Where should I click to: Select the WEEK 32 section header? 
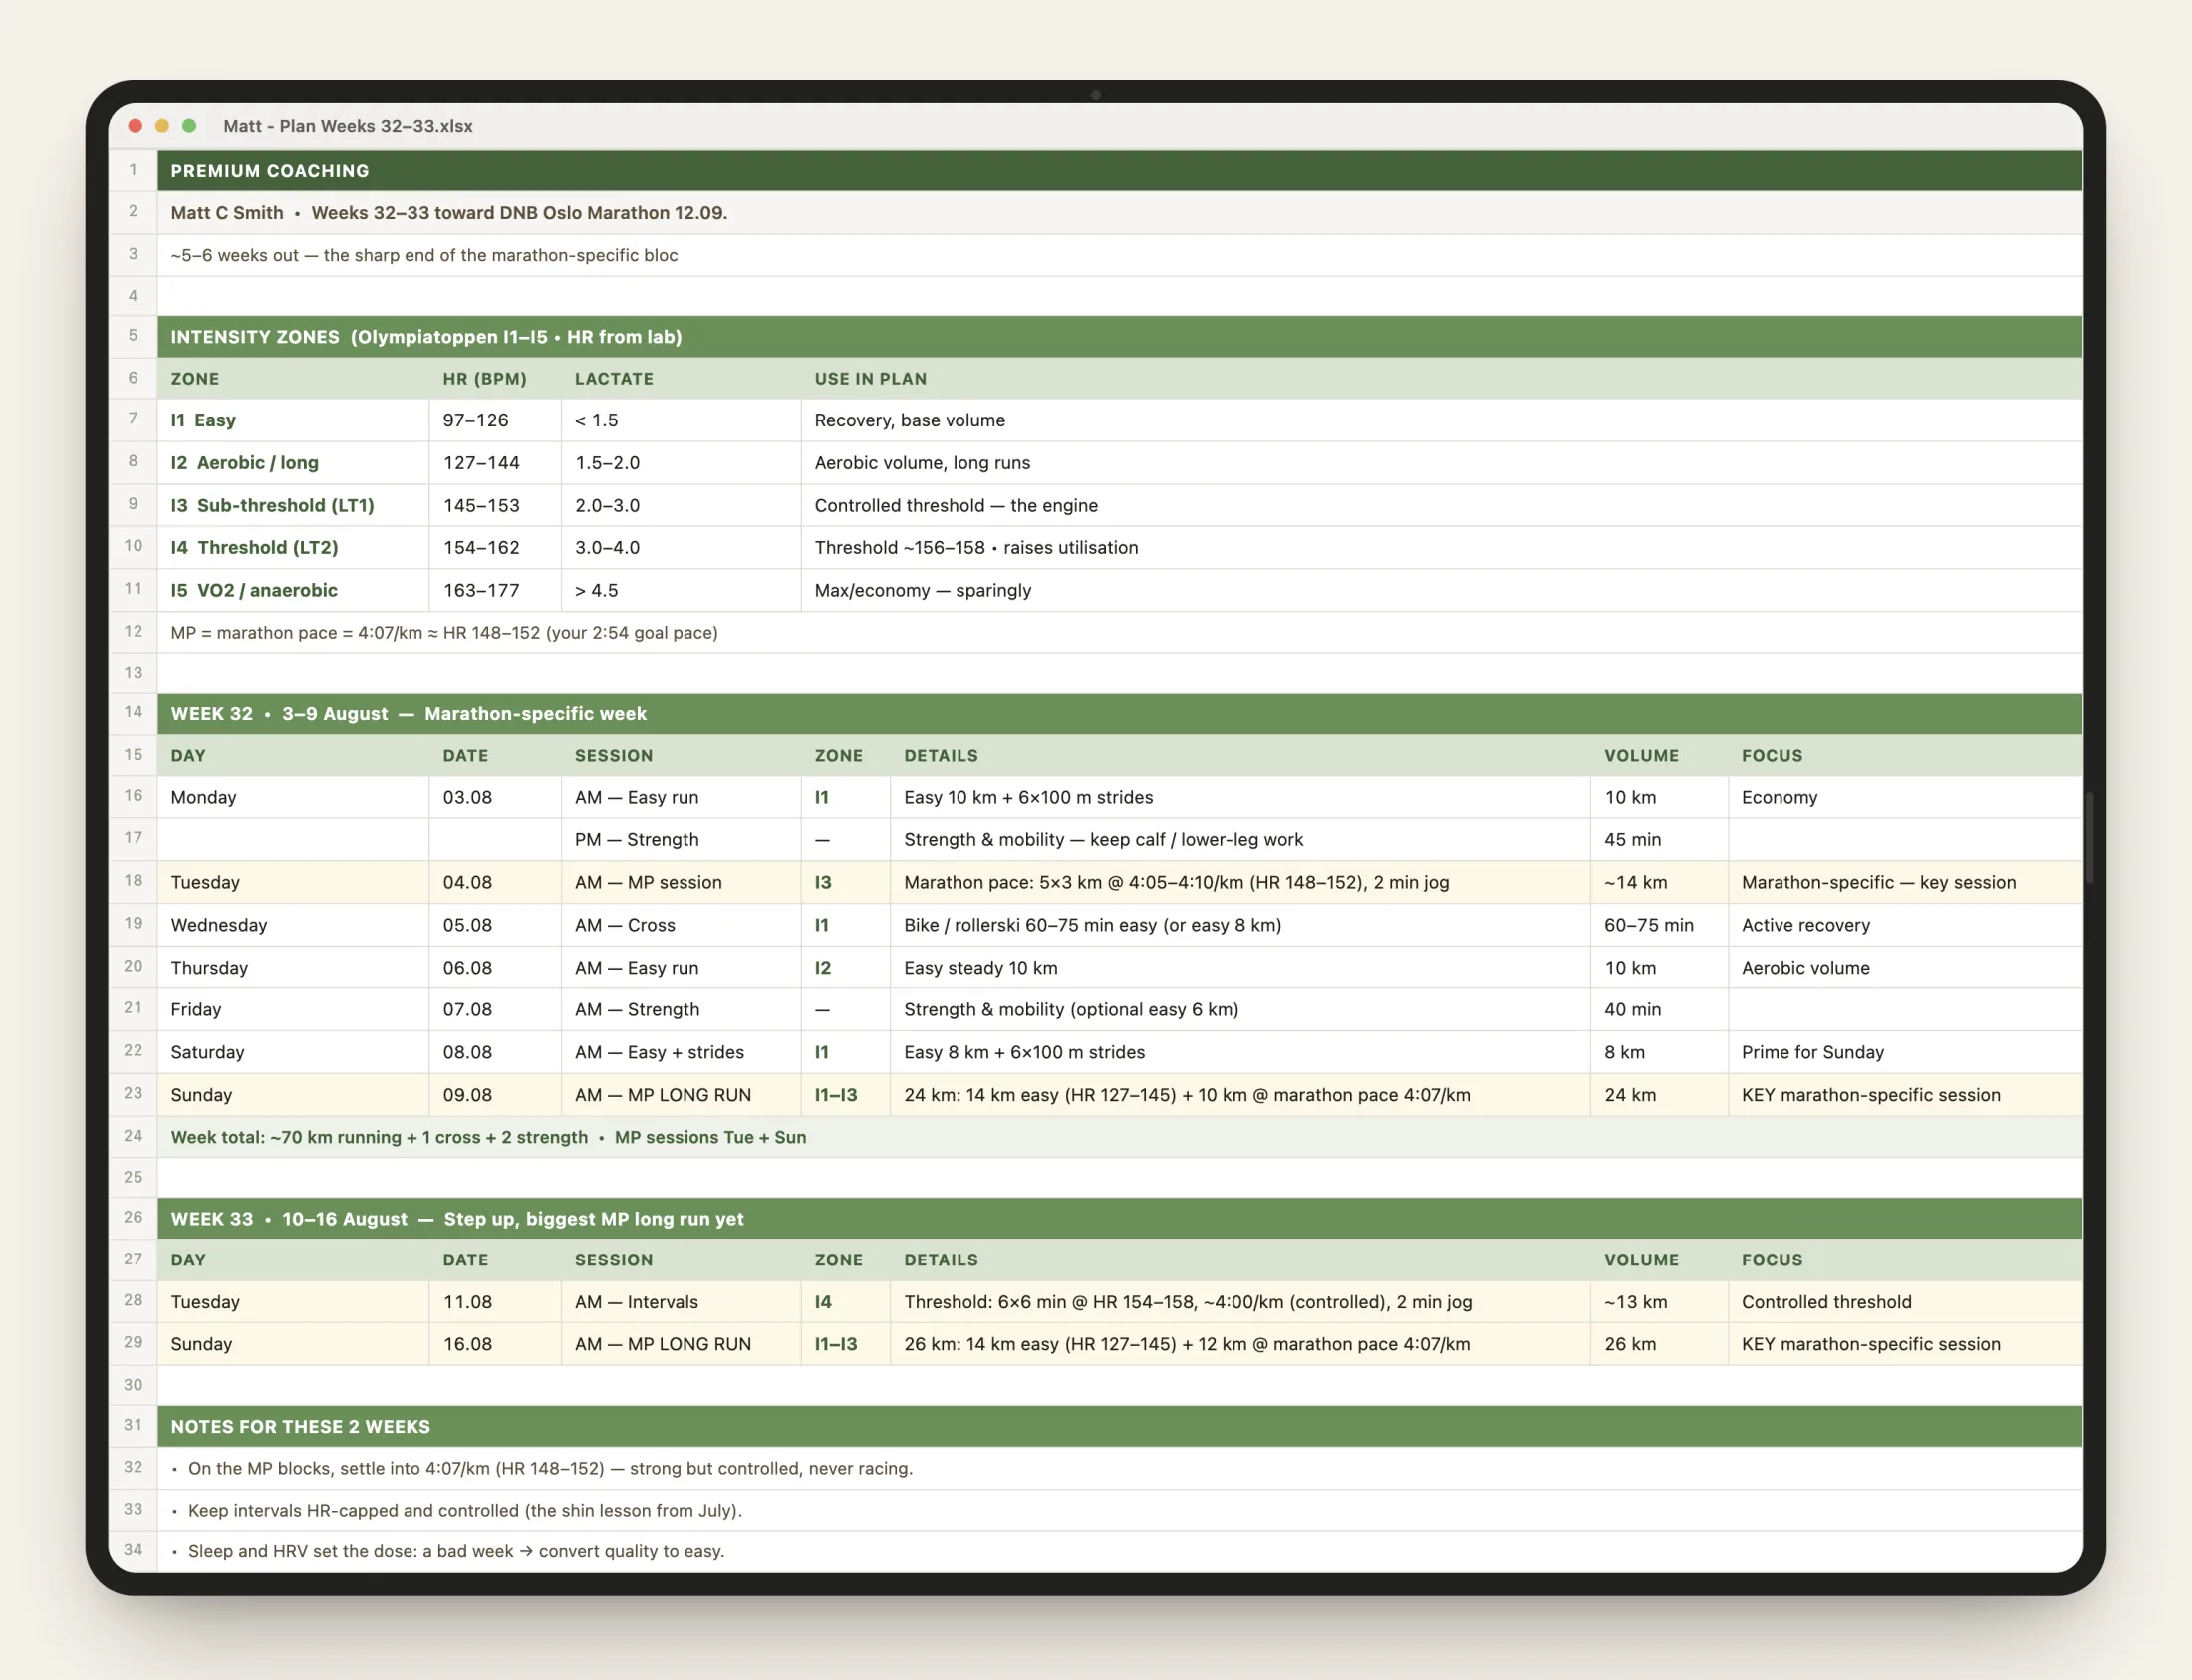click(1120, 714)
